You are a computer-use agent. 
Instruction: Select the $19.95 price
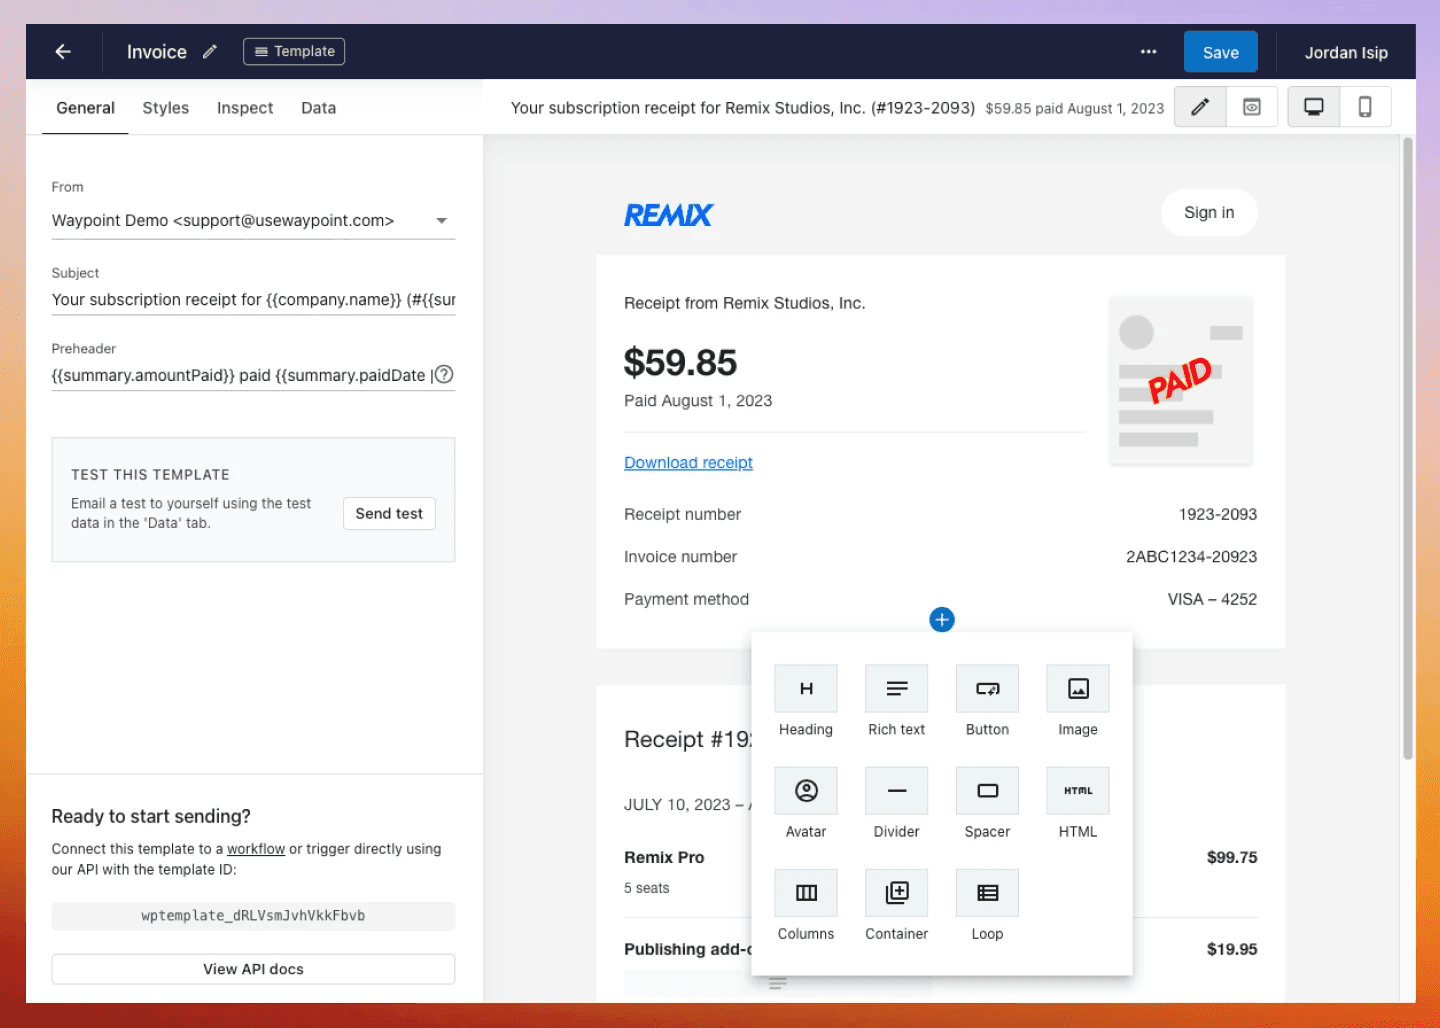click(1232, 949)
